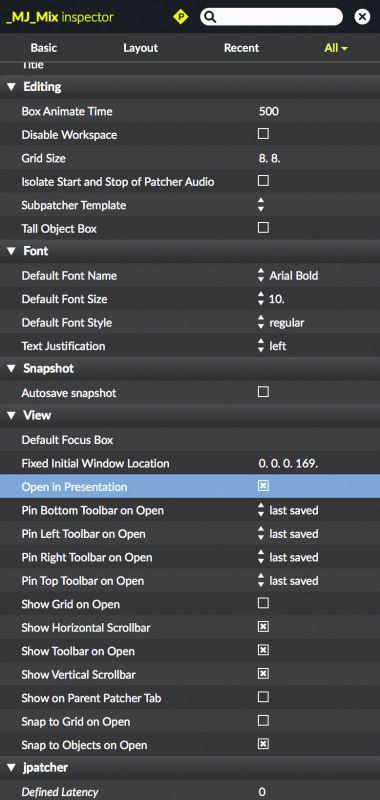Click the magnifier icon in search field
This screenshot has height=800, width=380.
click(210, 17)
